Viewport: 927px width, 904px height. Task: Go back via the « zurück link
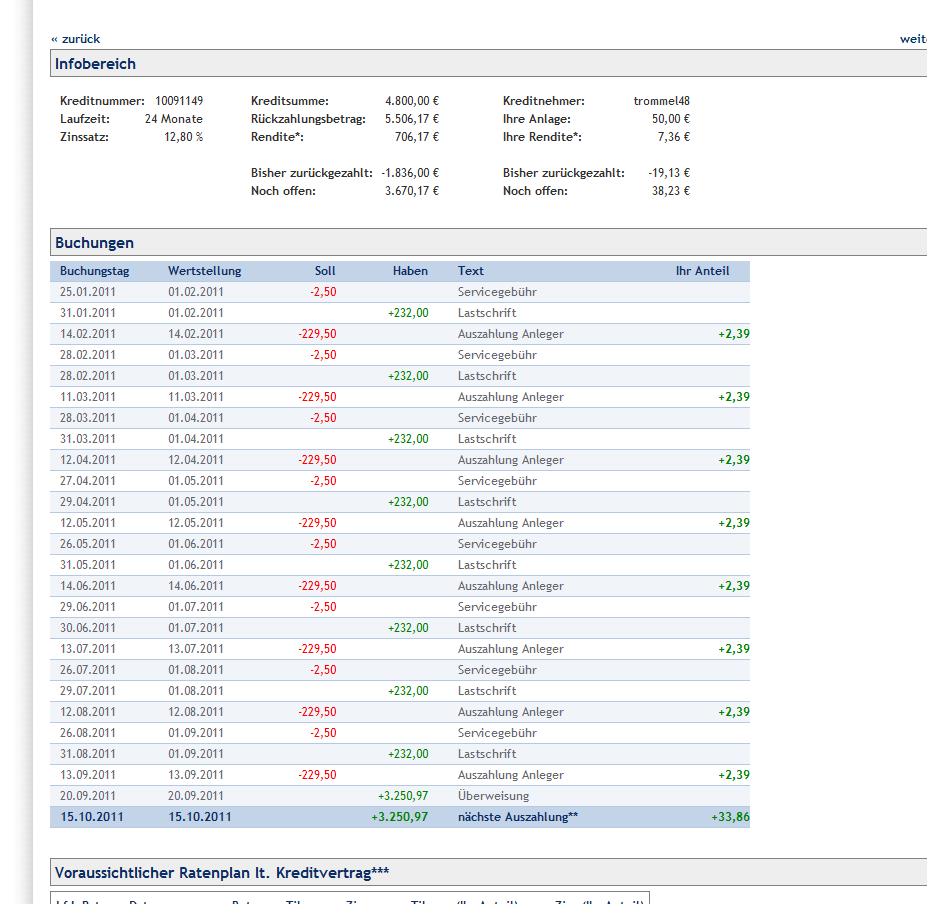click(x=75, y=39)
